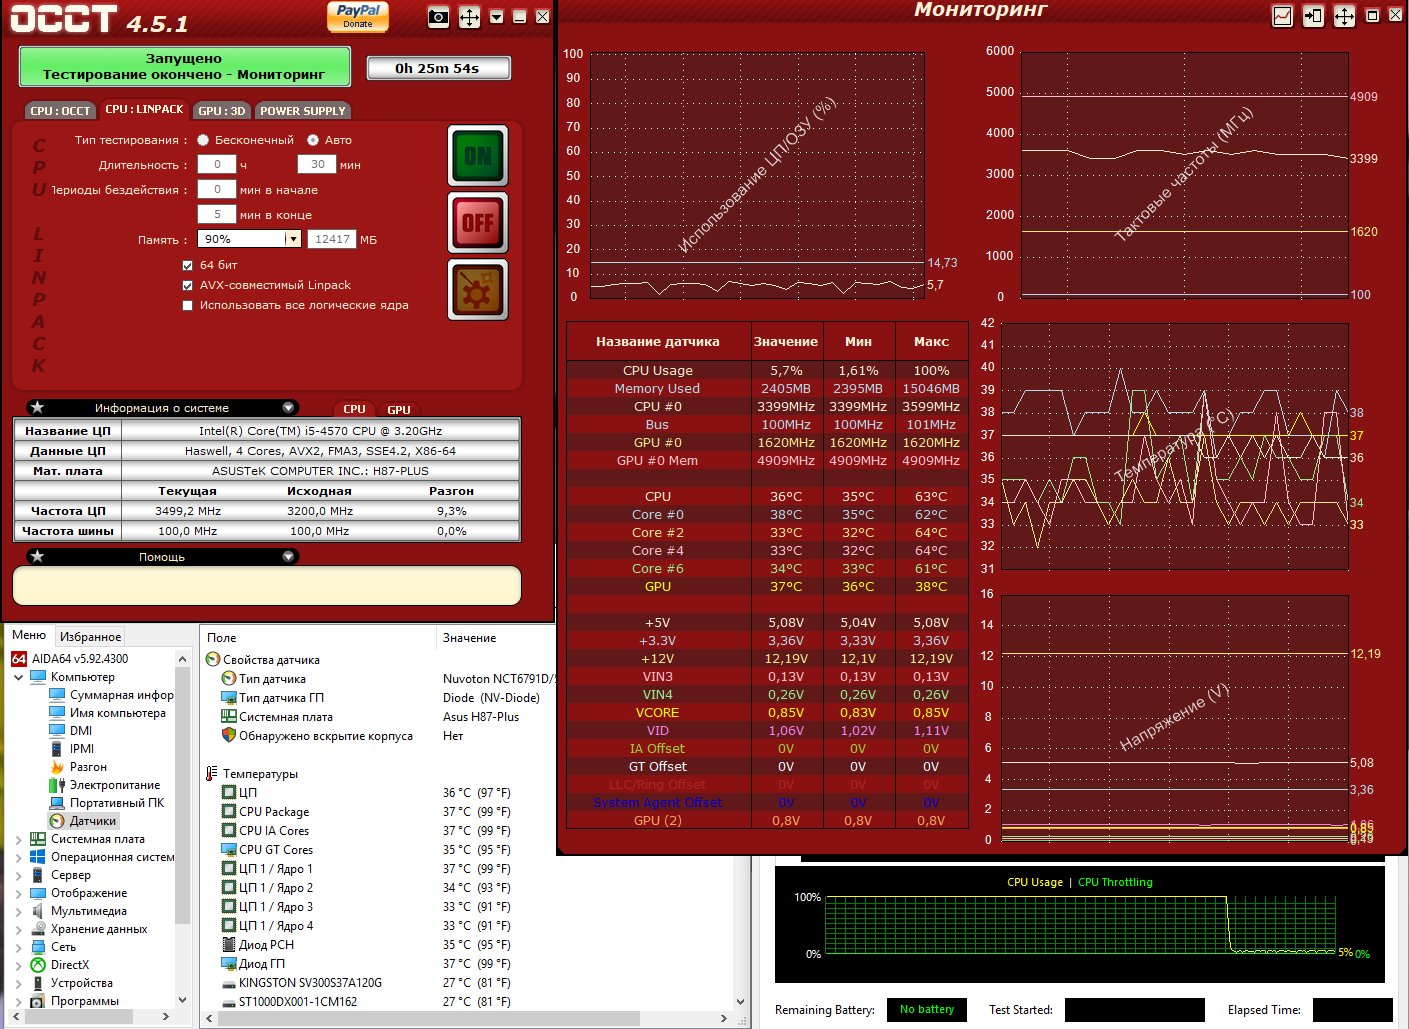
Task: Click the Разгон flame icon in AIDA64
Action: 58,767
